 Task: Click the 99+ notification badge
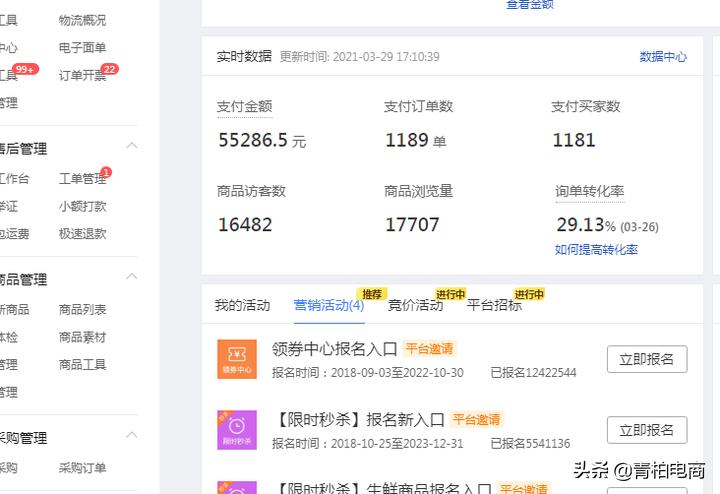click(25, 69)
